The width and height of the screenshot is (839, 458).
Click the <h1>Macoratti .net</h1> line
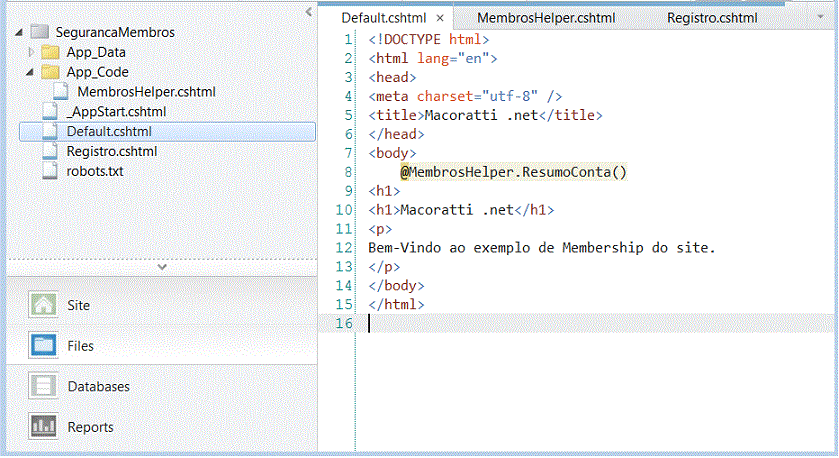tap(461, 210)
